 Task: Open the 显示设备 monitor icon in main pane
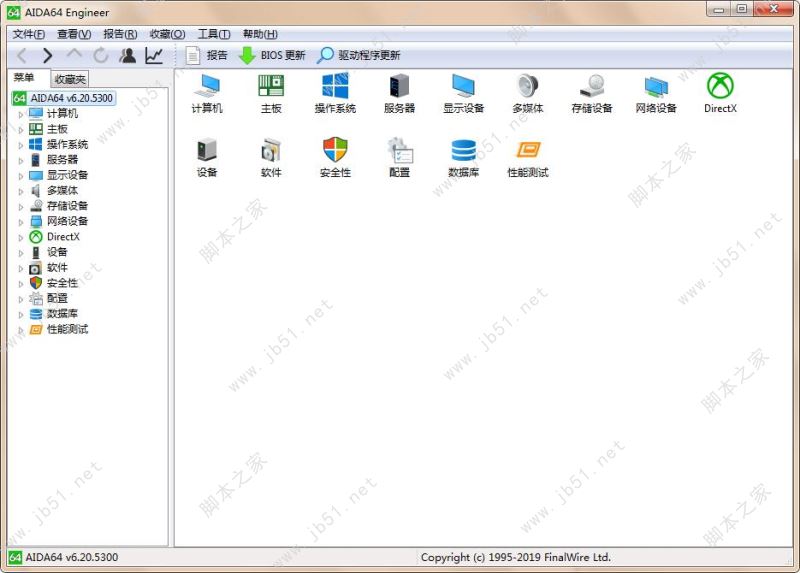pyautogui.click(x=463, y=93)
